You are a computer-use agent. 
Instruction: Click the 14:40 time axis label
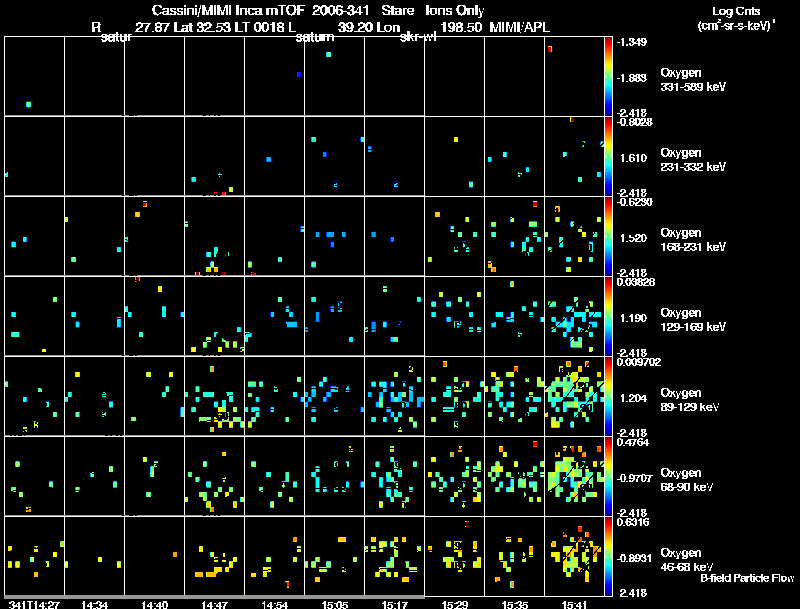point(155,604)
